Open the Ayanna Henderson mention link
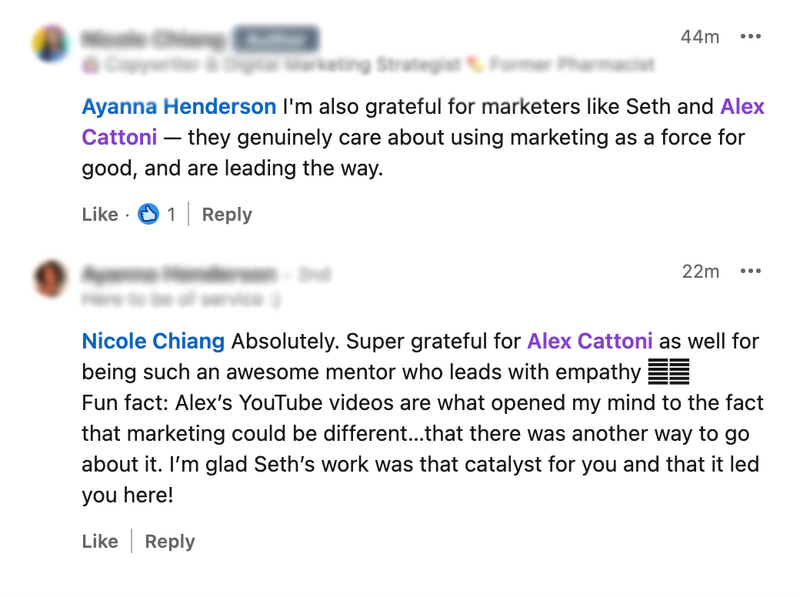 [x=179, y=106]
